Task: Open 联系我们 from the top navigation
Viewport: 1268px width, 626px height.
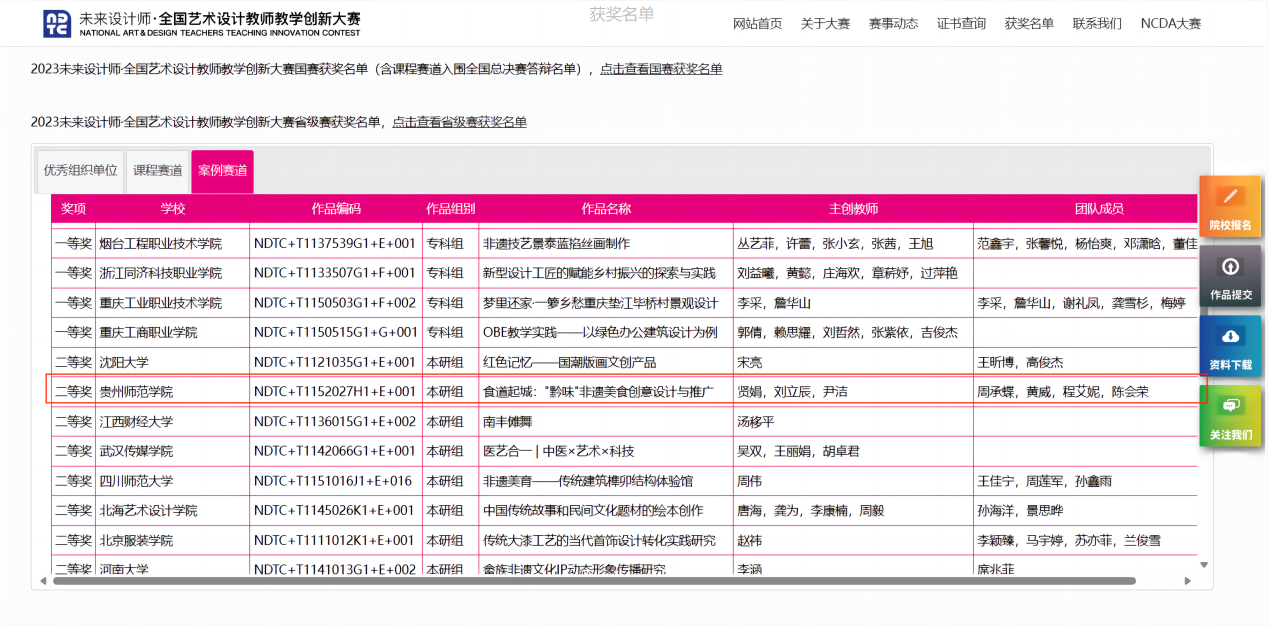Action: 1097,24
